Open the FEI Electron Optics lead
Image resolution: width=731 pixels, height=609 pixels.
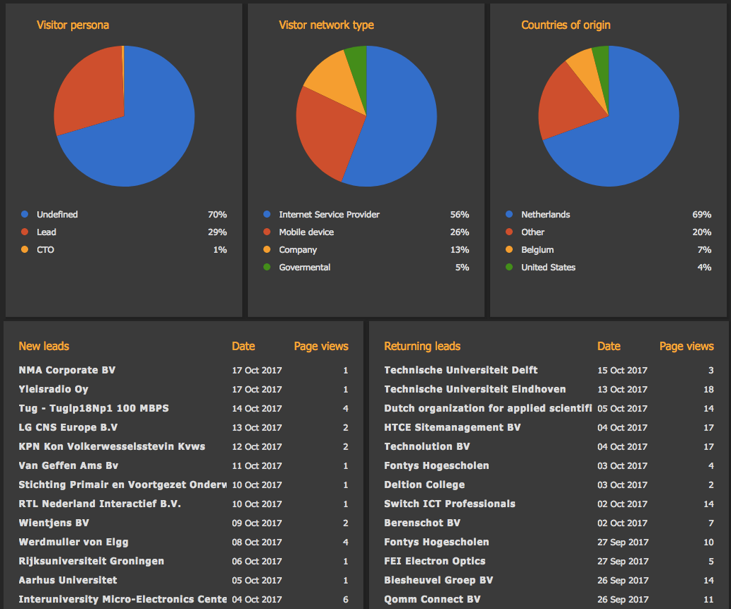tap(434, 561)
